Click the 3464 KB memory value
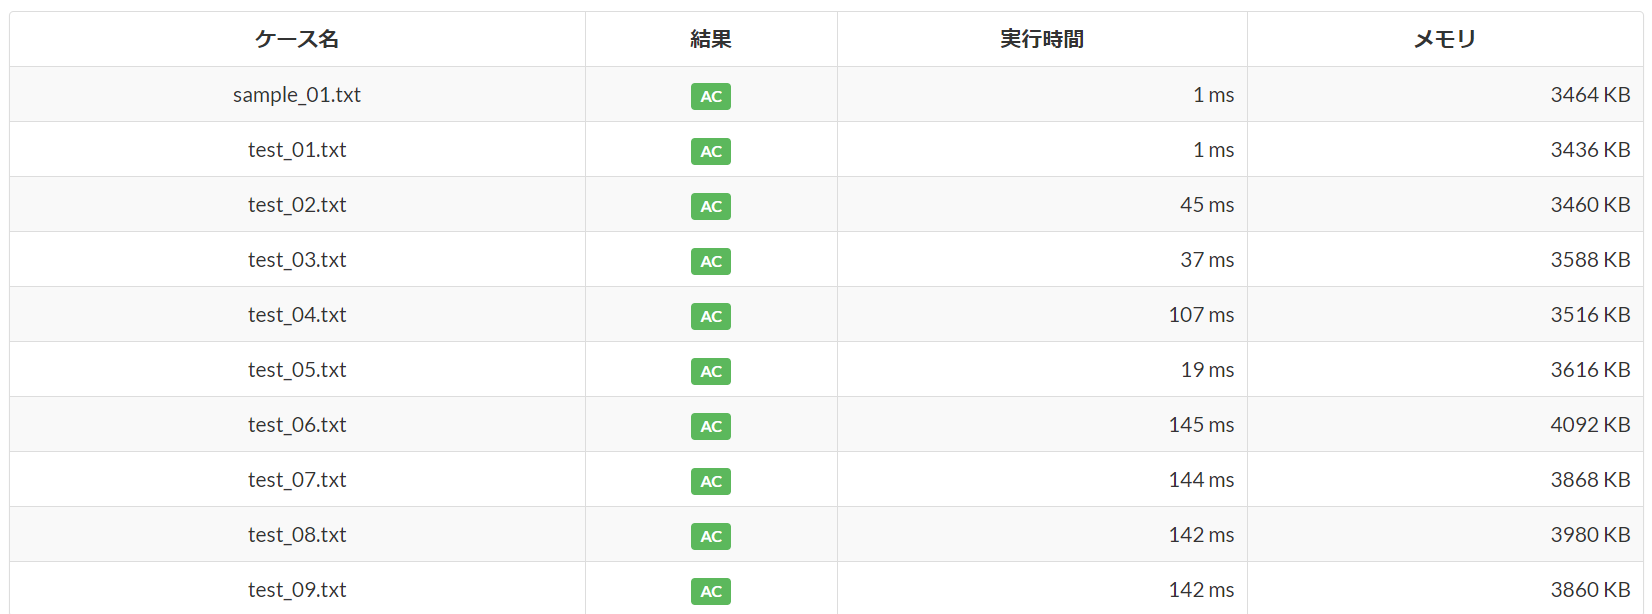This screenshot has width=1652, height=614. pos(1590,95)
